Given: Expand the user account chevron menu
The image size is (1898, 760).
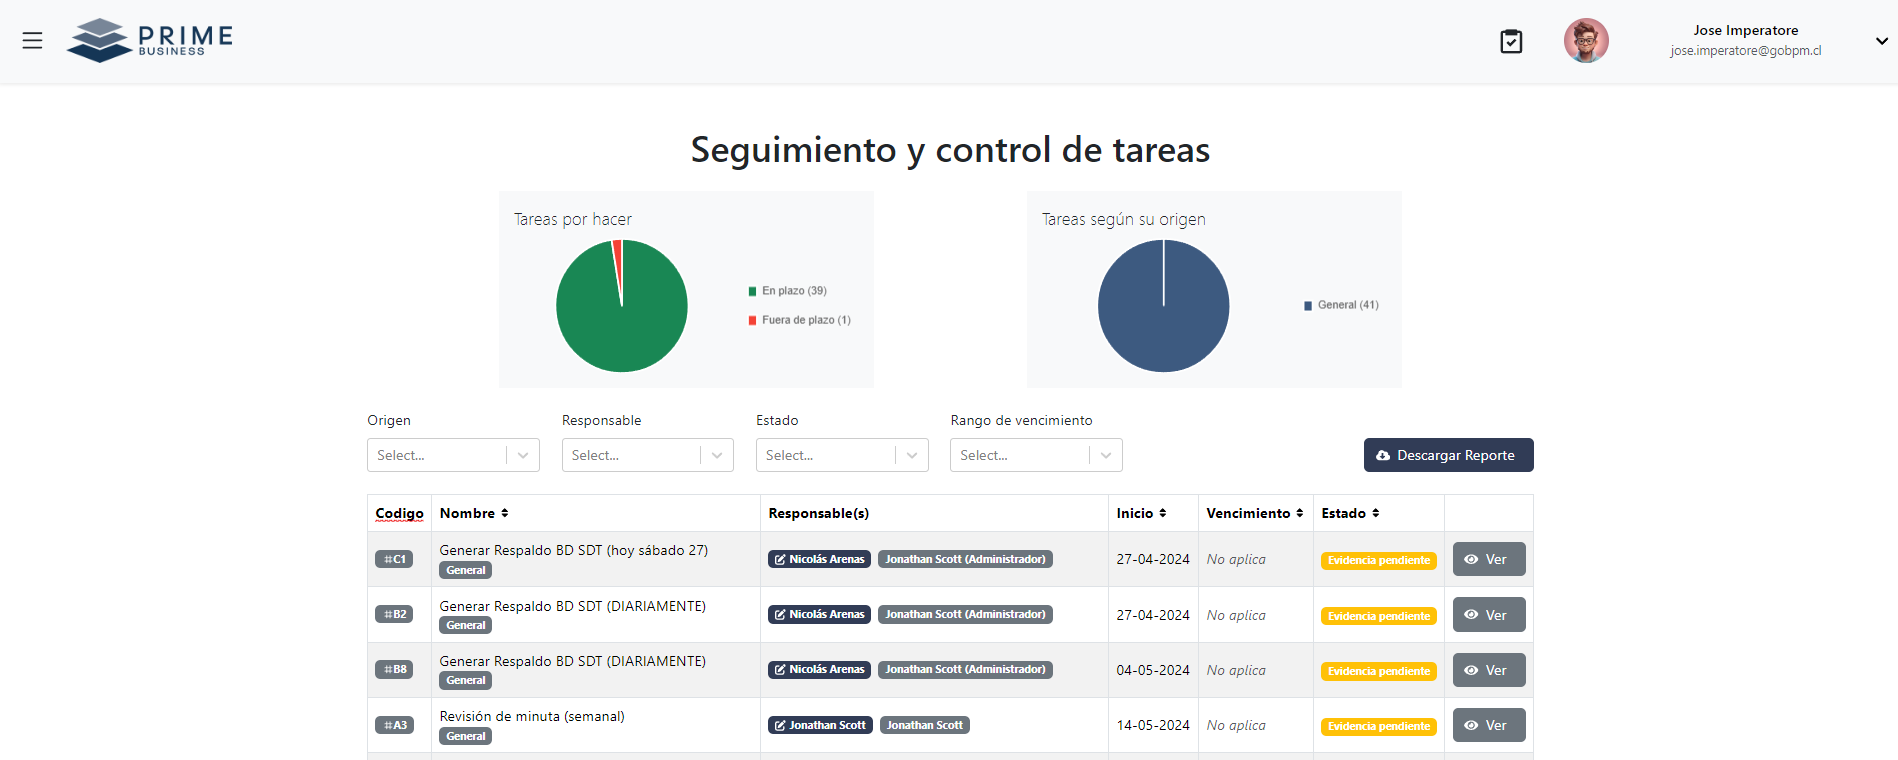Looking at the screenshot, I should [x=1881, y=41].
